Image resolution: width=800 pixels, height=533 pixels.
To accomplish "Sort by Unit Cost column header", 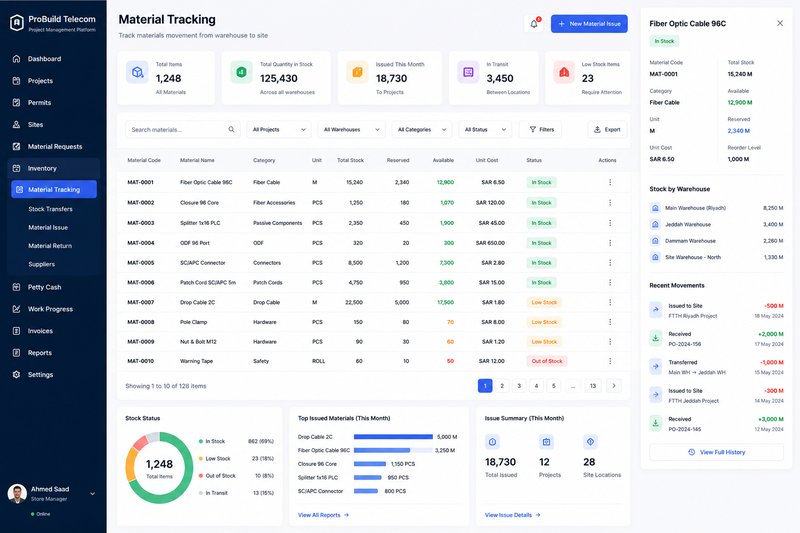I will pyautogui.click(x=487, y=160).
